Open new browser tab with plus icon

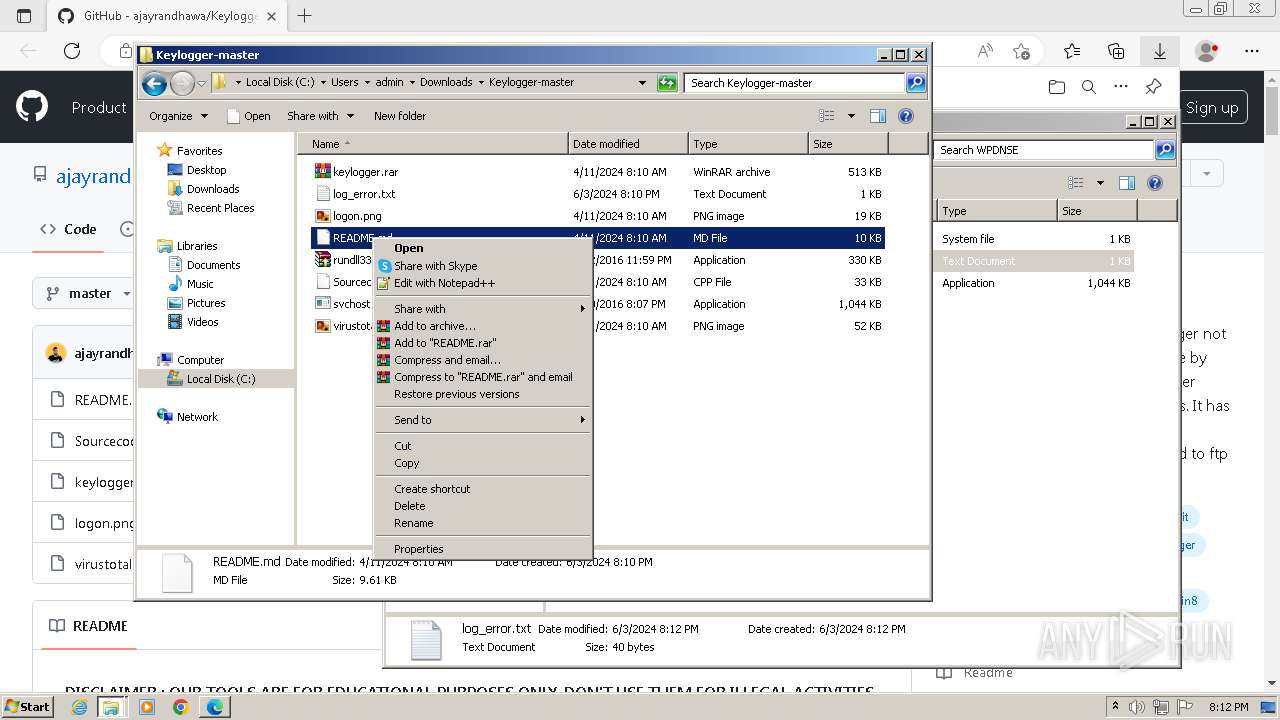click(305, 16)
